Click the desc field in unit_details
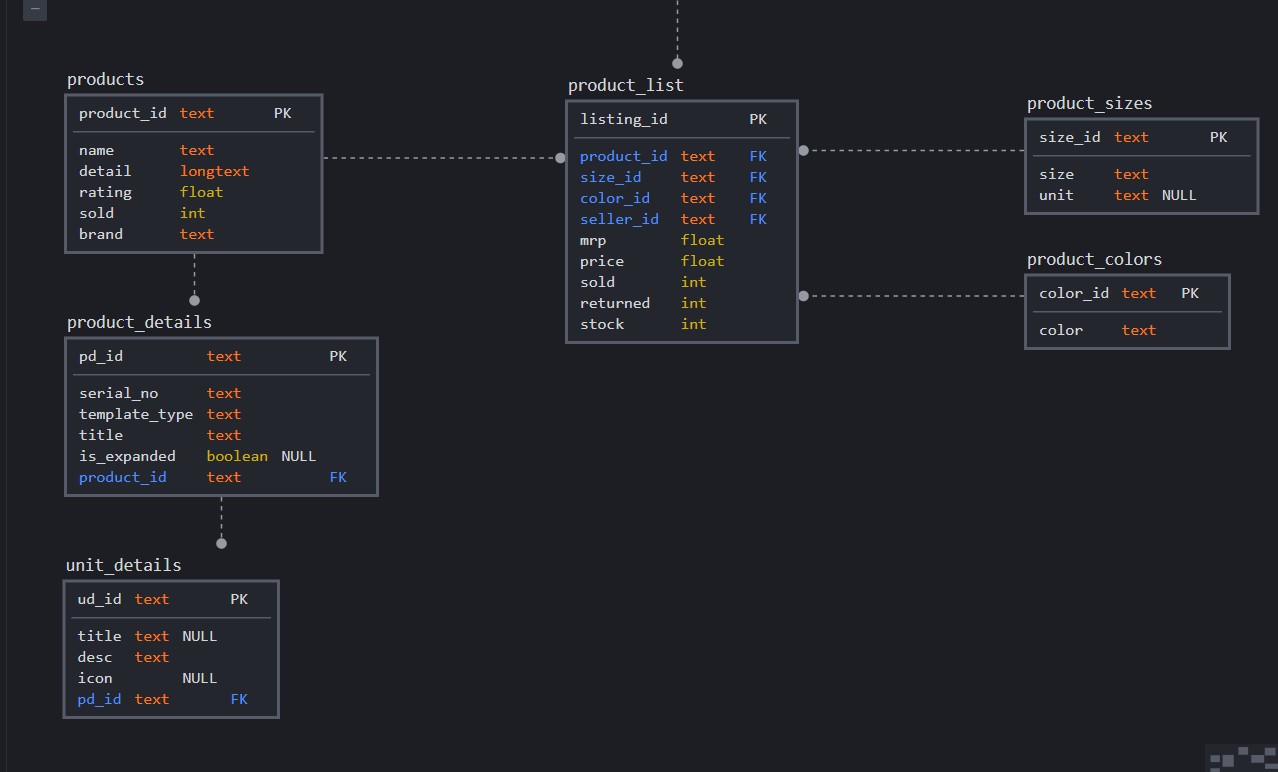Image resolution: width=1278 pixels, height=772 pixels. point(96,657)
